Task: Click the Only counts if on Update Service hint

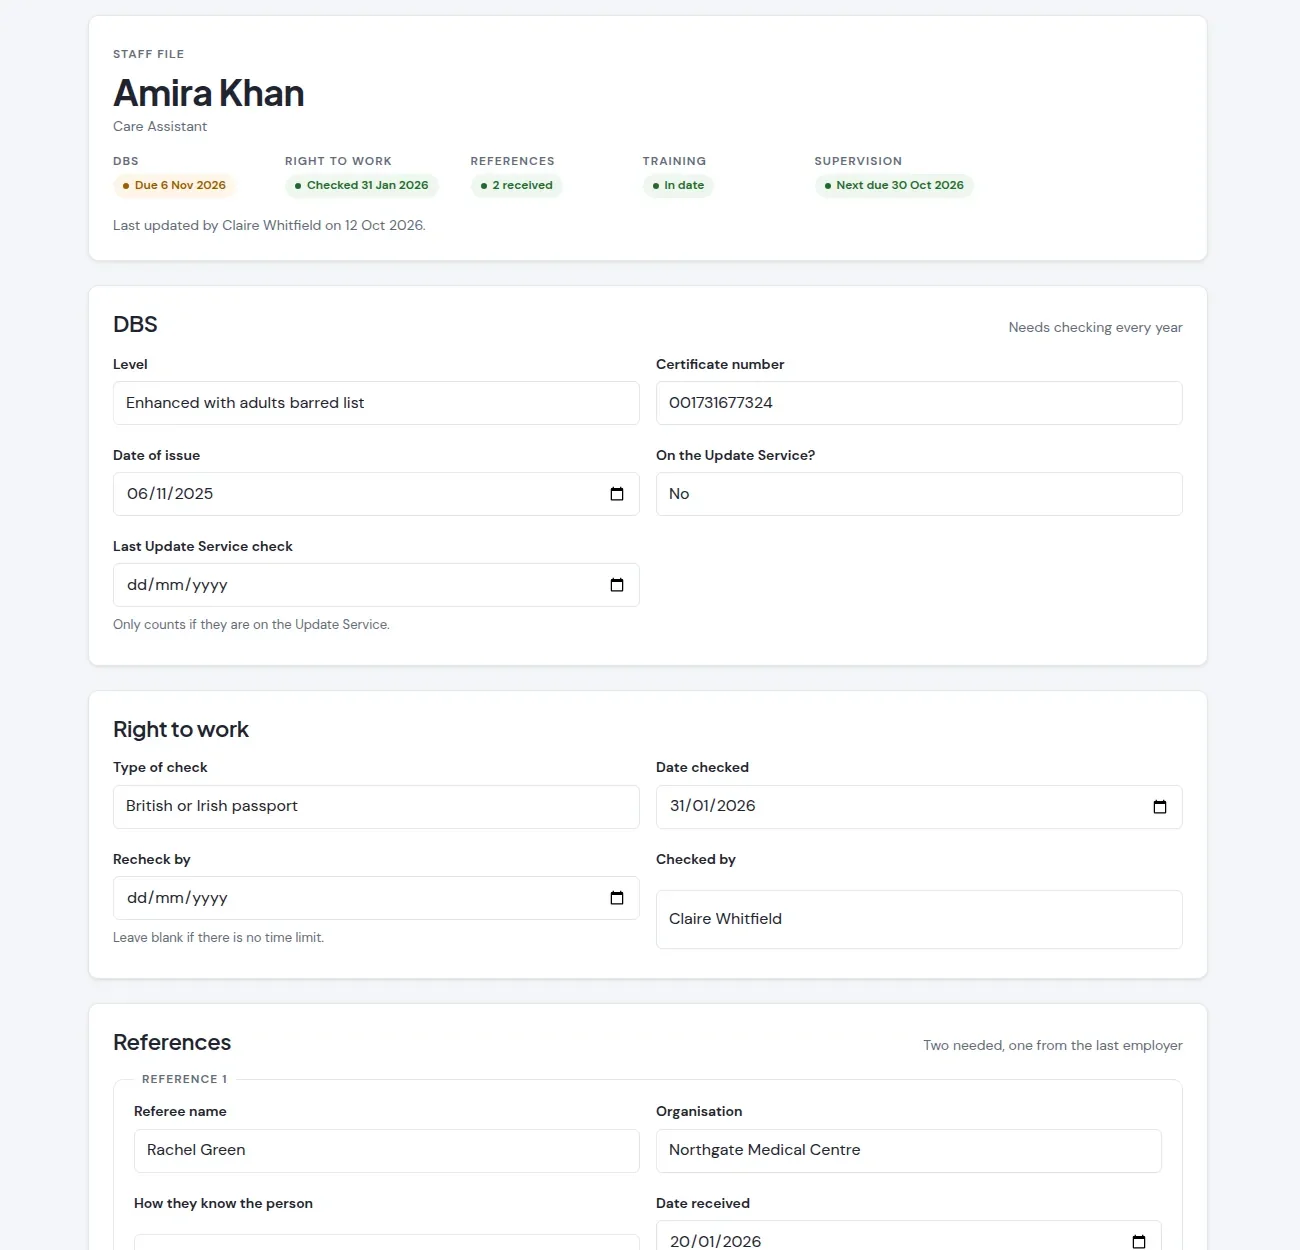Action: coord(251,625)
